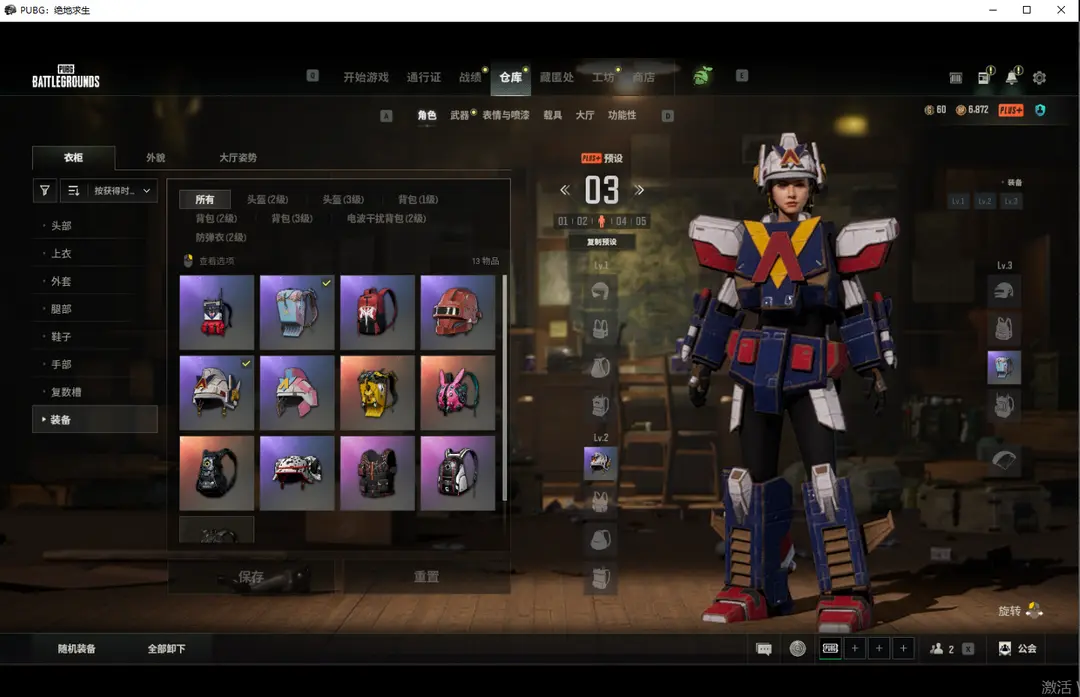Click 复制预设 copy preset button
The width and height of the screenshot is (1080, 697).
601,242
